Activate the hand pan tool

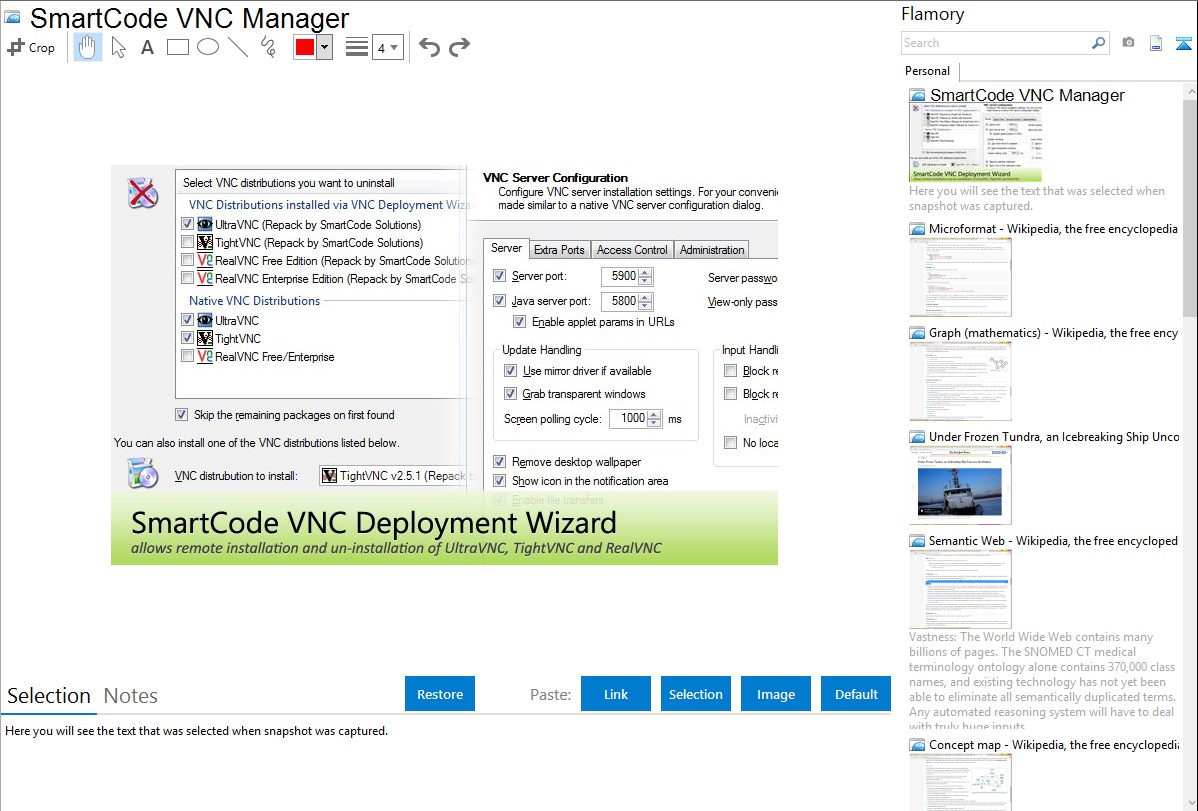(x=87, y=47)
